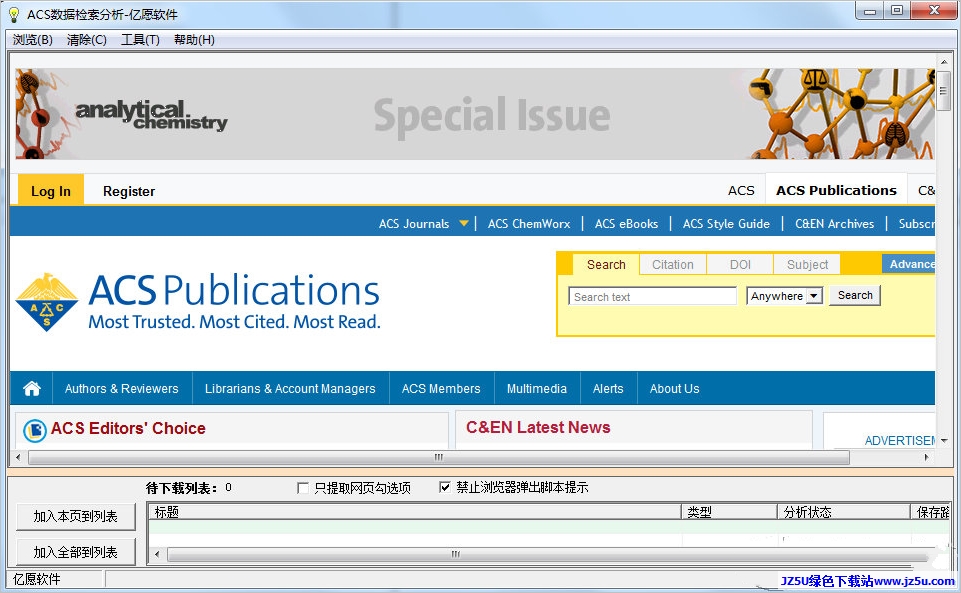The image size is (961, 593).
Task: Open ACS eBooks link
Action: [x=626, y=224]
